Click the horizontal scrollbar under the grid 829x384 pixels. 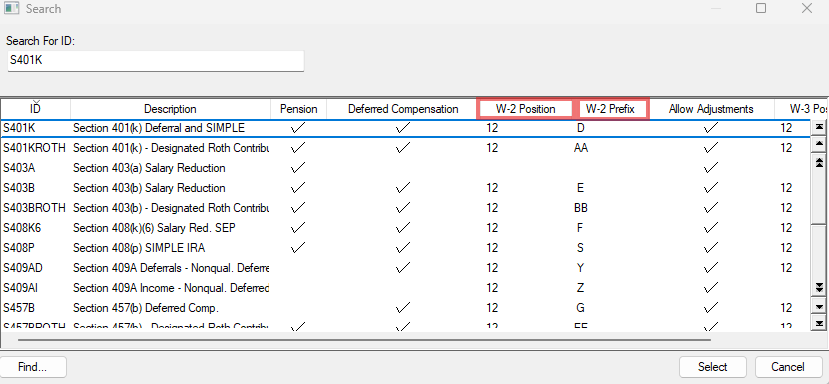(x=364, y=340)
